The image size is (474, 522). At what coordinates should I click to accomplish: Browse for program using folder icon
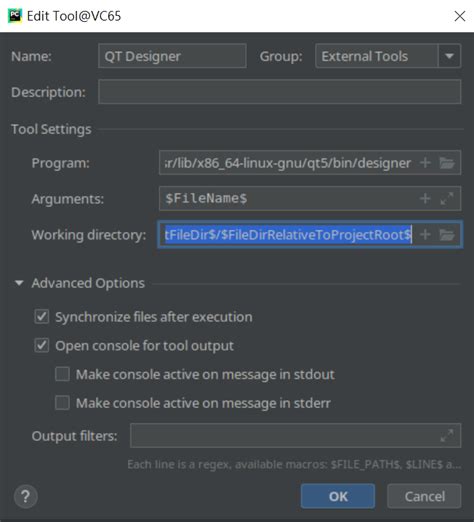click(447, 163)
